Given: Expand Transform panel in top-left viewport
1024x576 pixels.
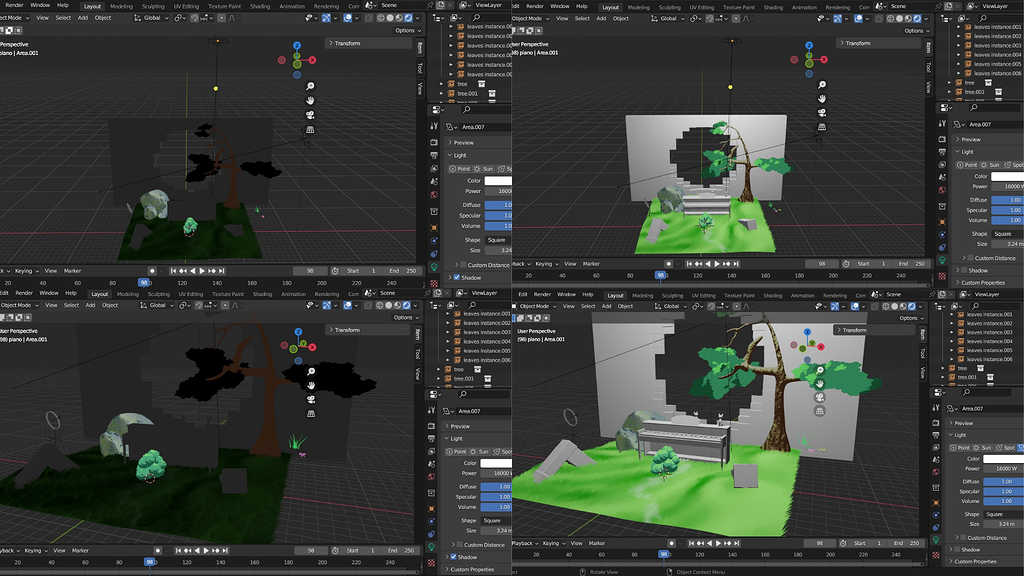Looking at the screenshot, I should pos(368,43).
